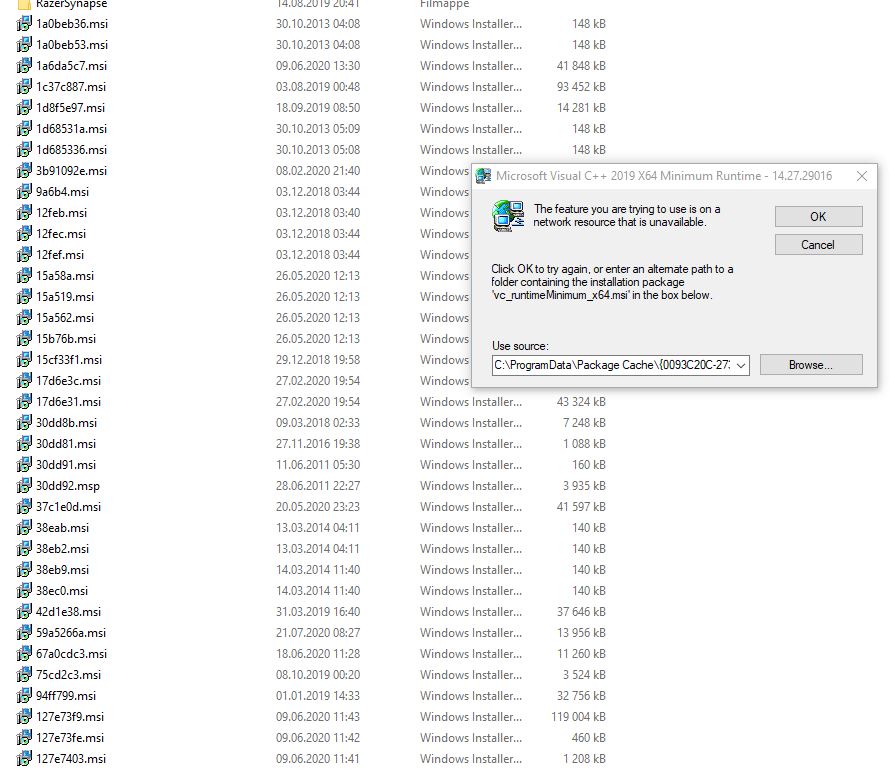Select the RazerSynapse folder icon
Viewport: 890px width, 769px height.
24,5
